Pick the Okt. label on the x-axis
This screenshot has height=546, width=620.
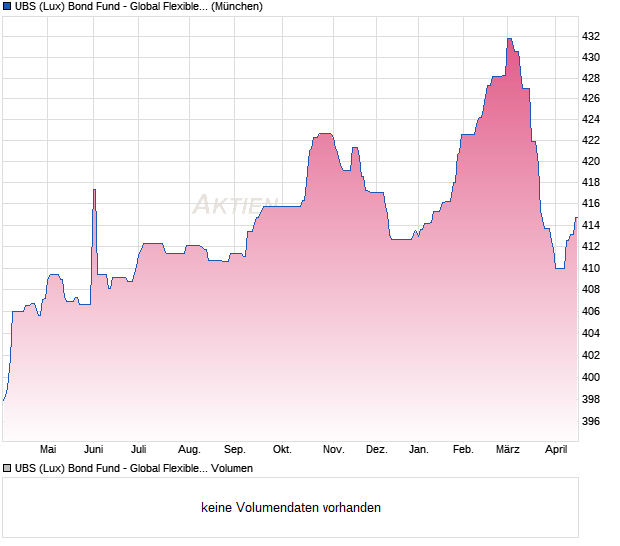click(282, 449)
